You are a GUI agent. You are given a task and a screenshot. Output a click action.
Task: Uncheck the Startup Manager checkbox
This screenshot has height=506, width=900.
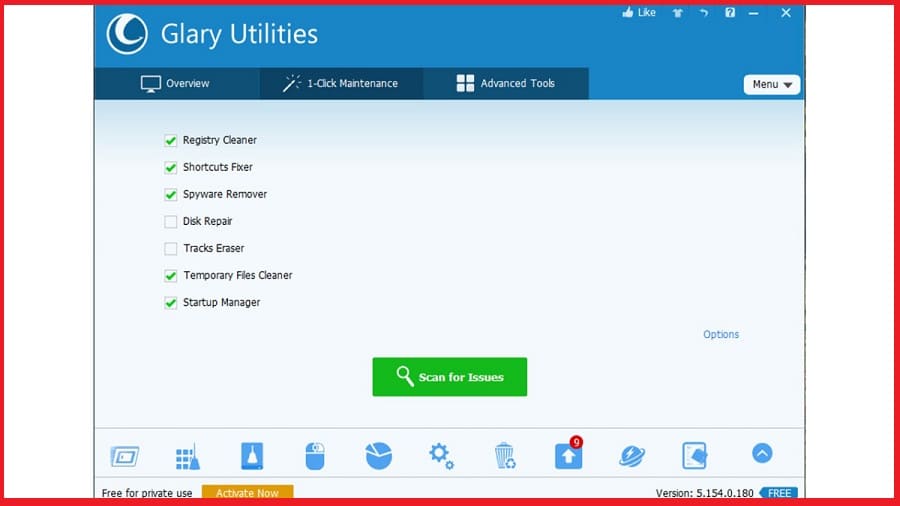point(170,302)
